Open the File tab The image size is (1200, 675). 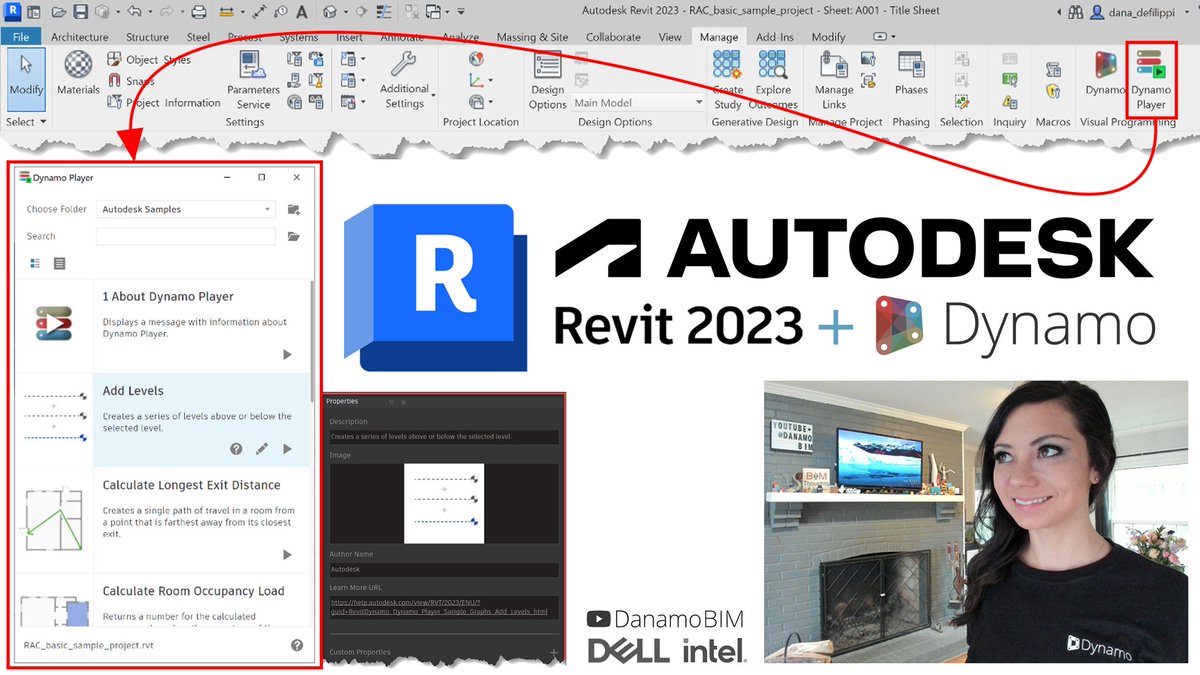tap(20, 37)
